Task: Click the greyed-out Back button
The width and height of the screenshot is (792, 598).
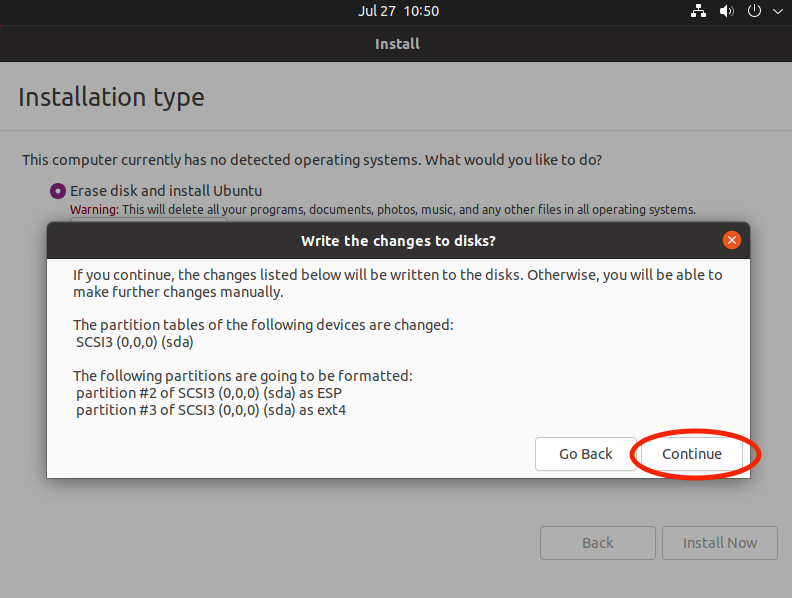Action: tap(597, 543)
